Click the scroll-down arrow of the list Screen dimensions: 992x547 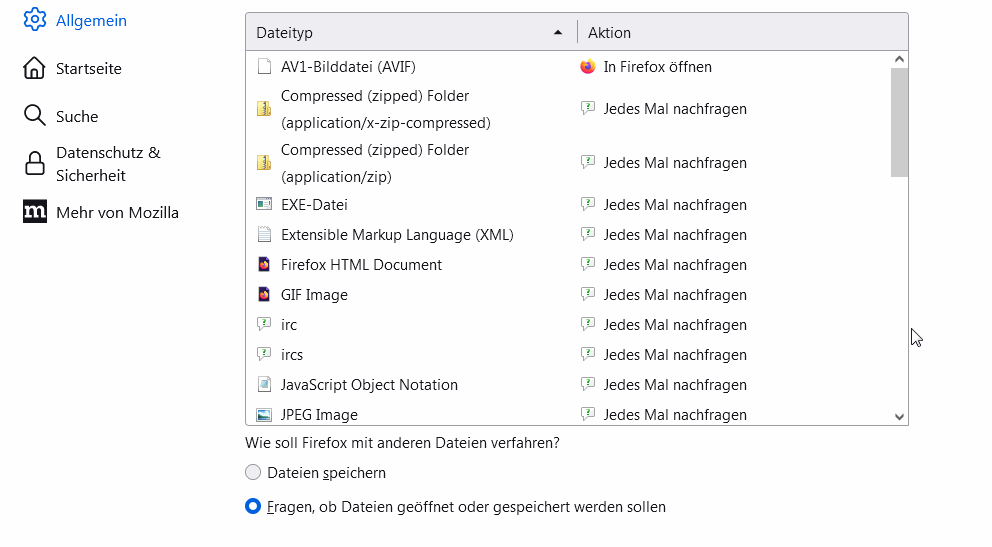coord(899,417)
